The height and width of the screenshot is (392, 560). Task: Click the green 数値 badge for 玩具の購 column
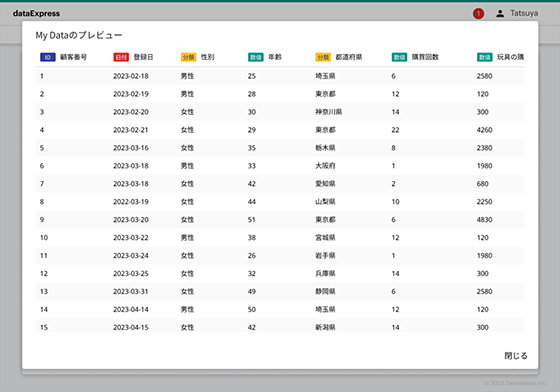click(x=485, y=57)
